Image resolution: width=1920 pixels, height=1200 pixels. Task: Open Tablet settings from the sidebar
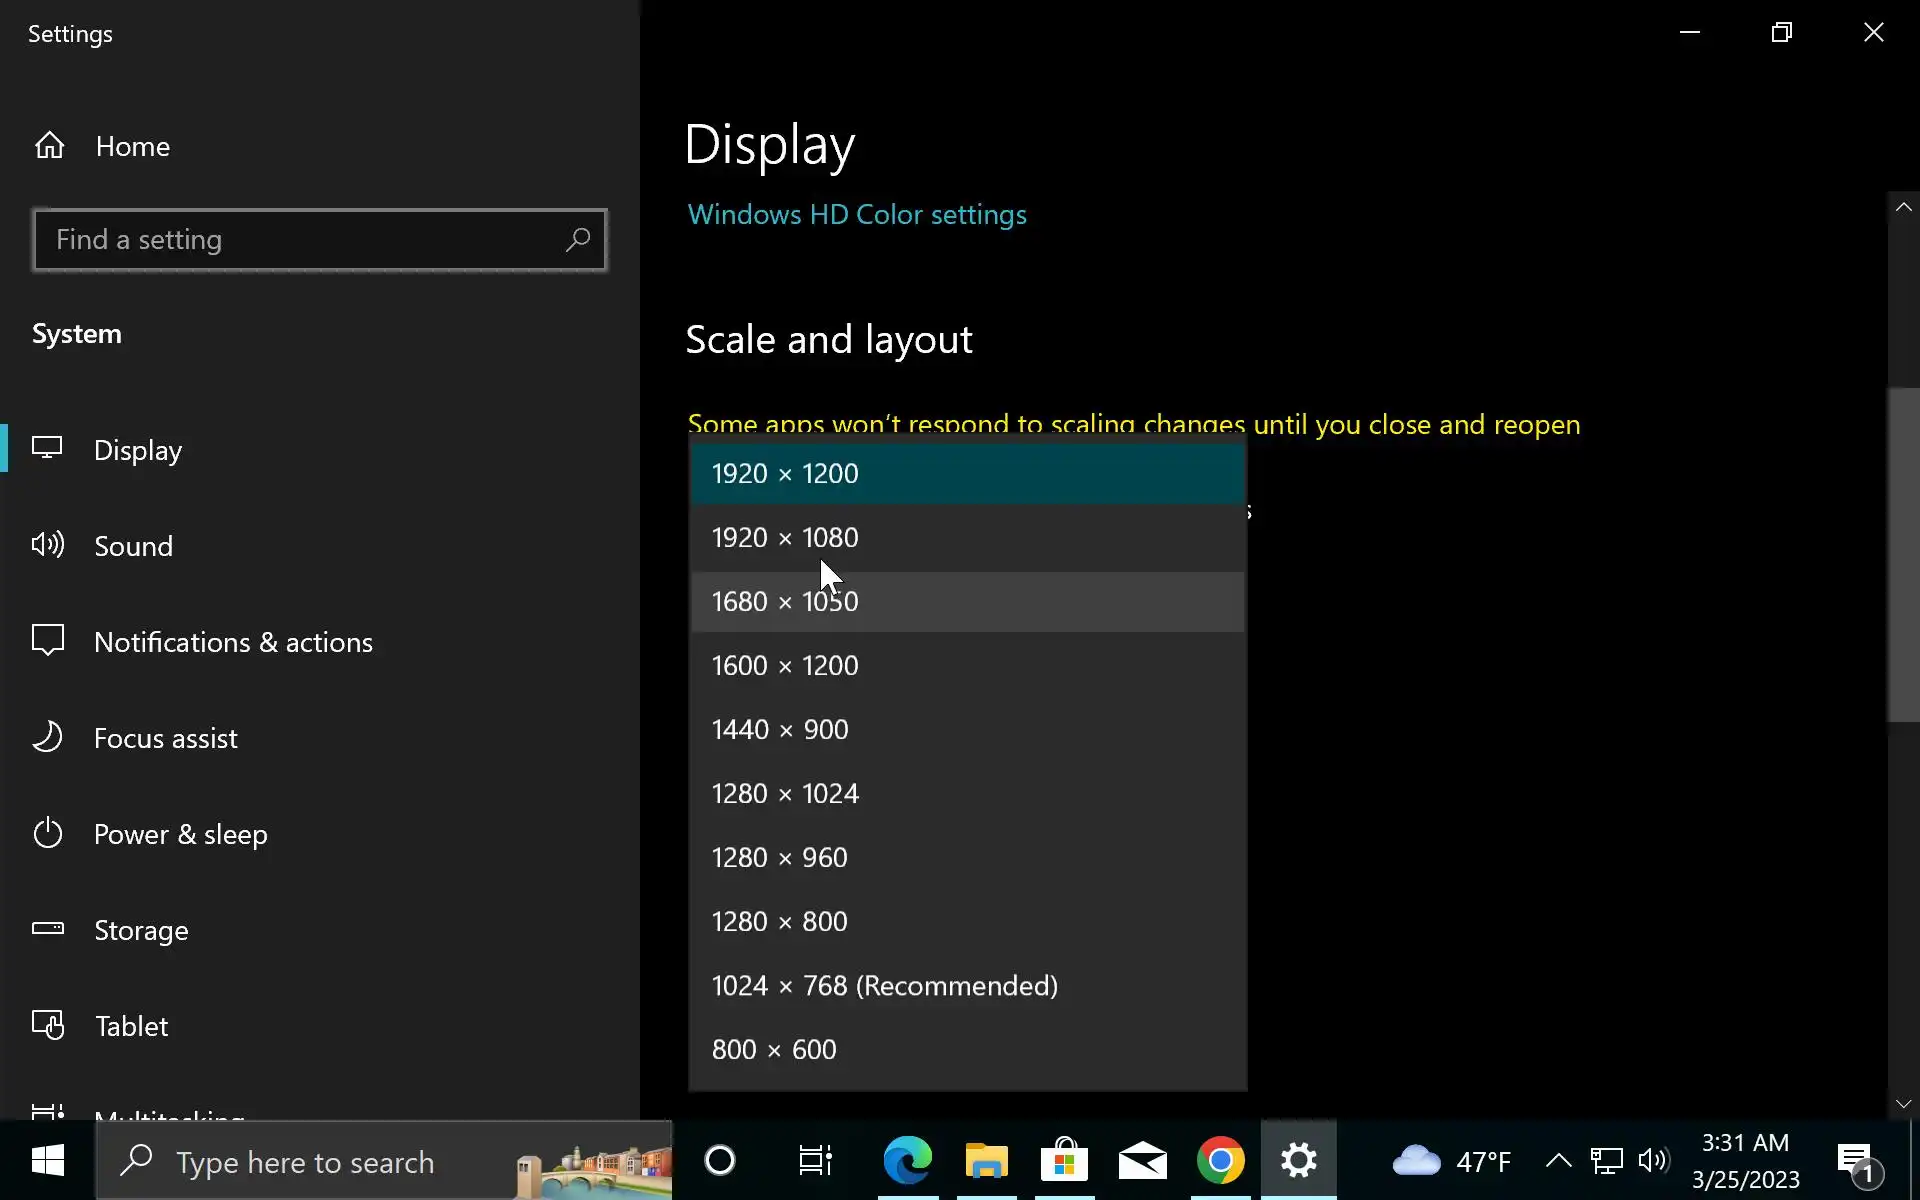(130, 1026)
